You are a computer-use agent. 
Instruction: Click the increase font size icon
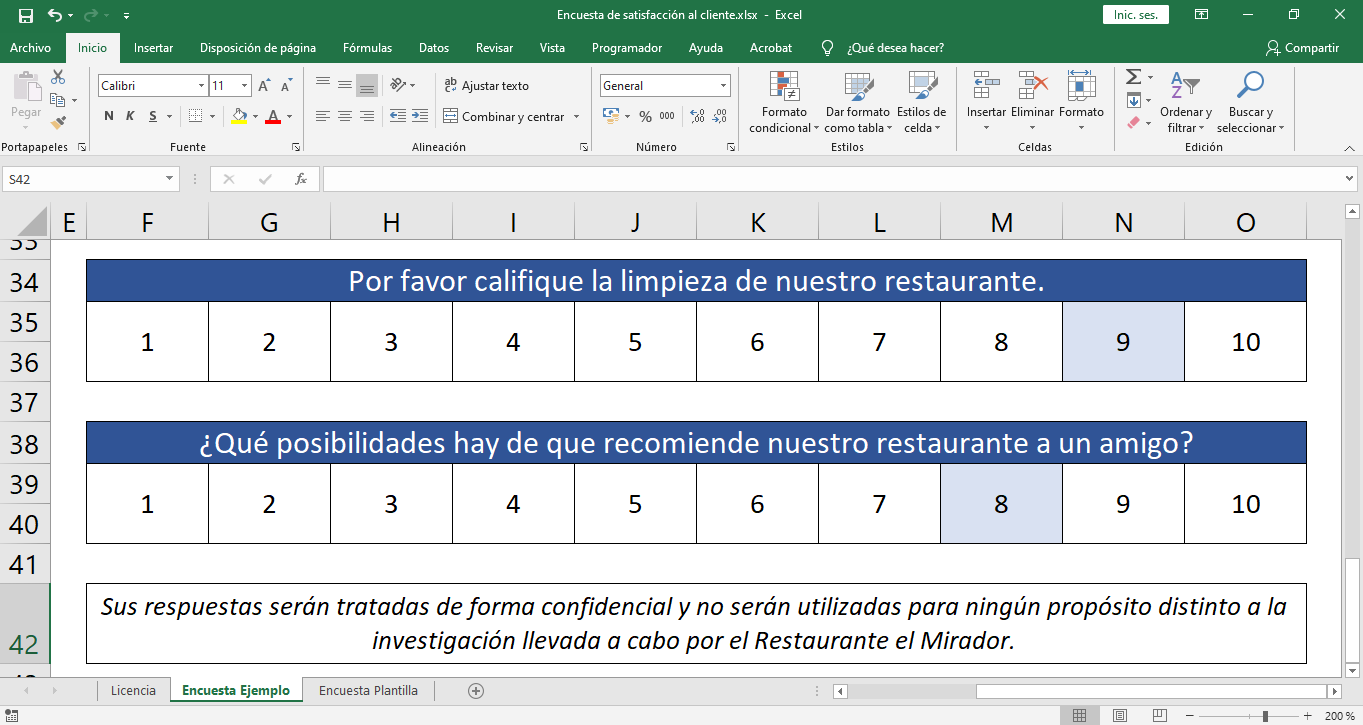pos(264,86)
